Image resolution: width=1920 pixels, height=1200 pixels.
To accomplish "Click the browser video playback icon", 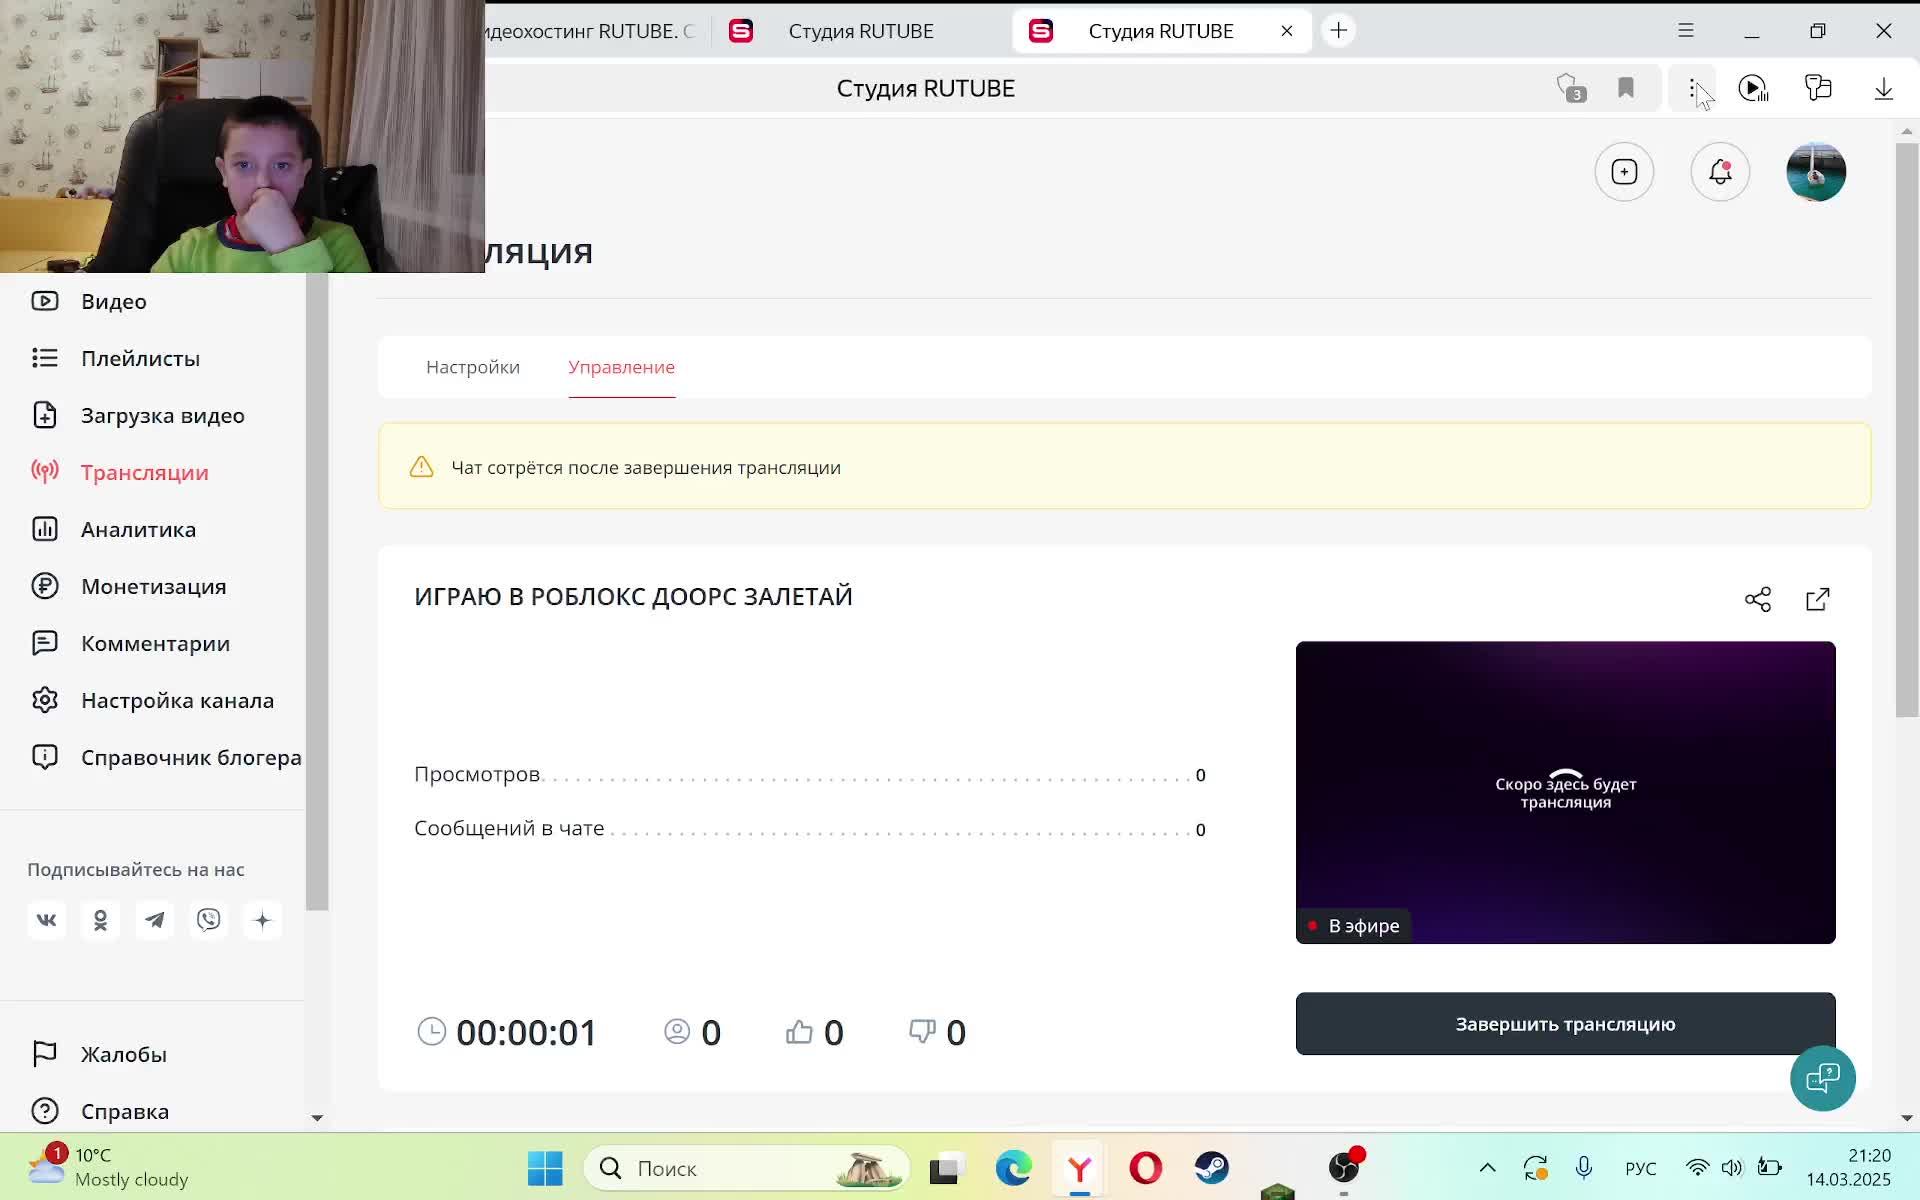I will (1753, 88).
